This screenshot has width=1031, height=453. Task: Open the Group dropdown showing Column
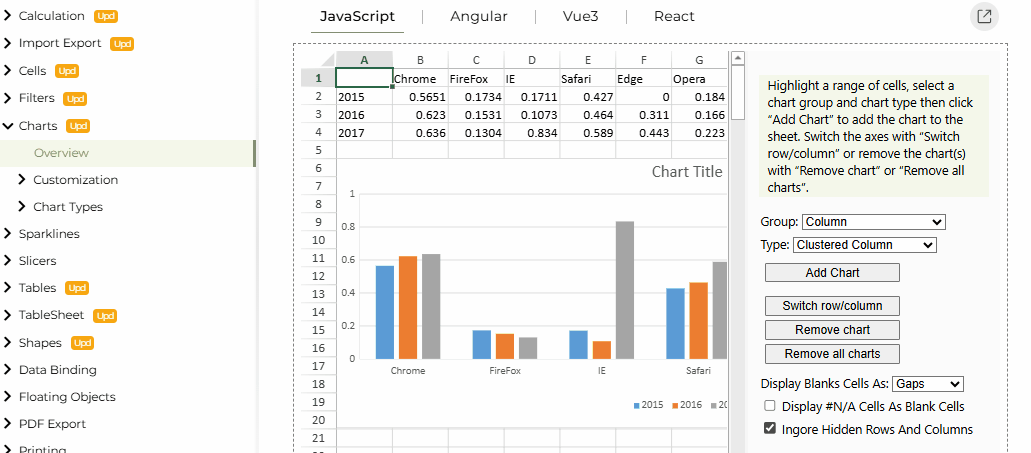tap(873, 222)
